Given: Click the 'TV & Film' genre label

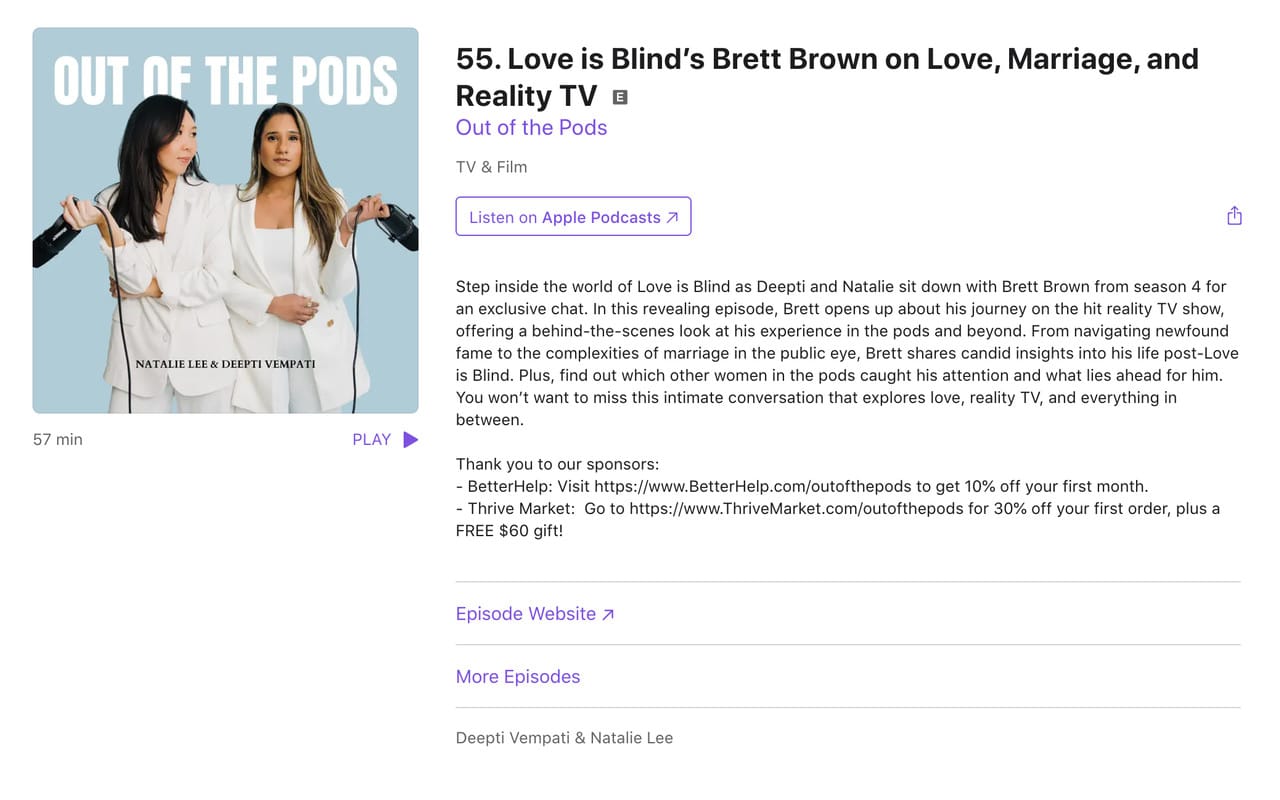Looking at the screenshot, I should tap(491, 167).
